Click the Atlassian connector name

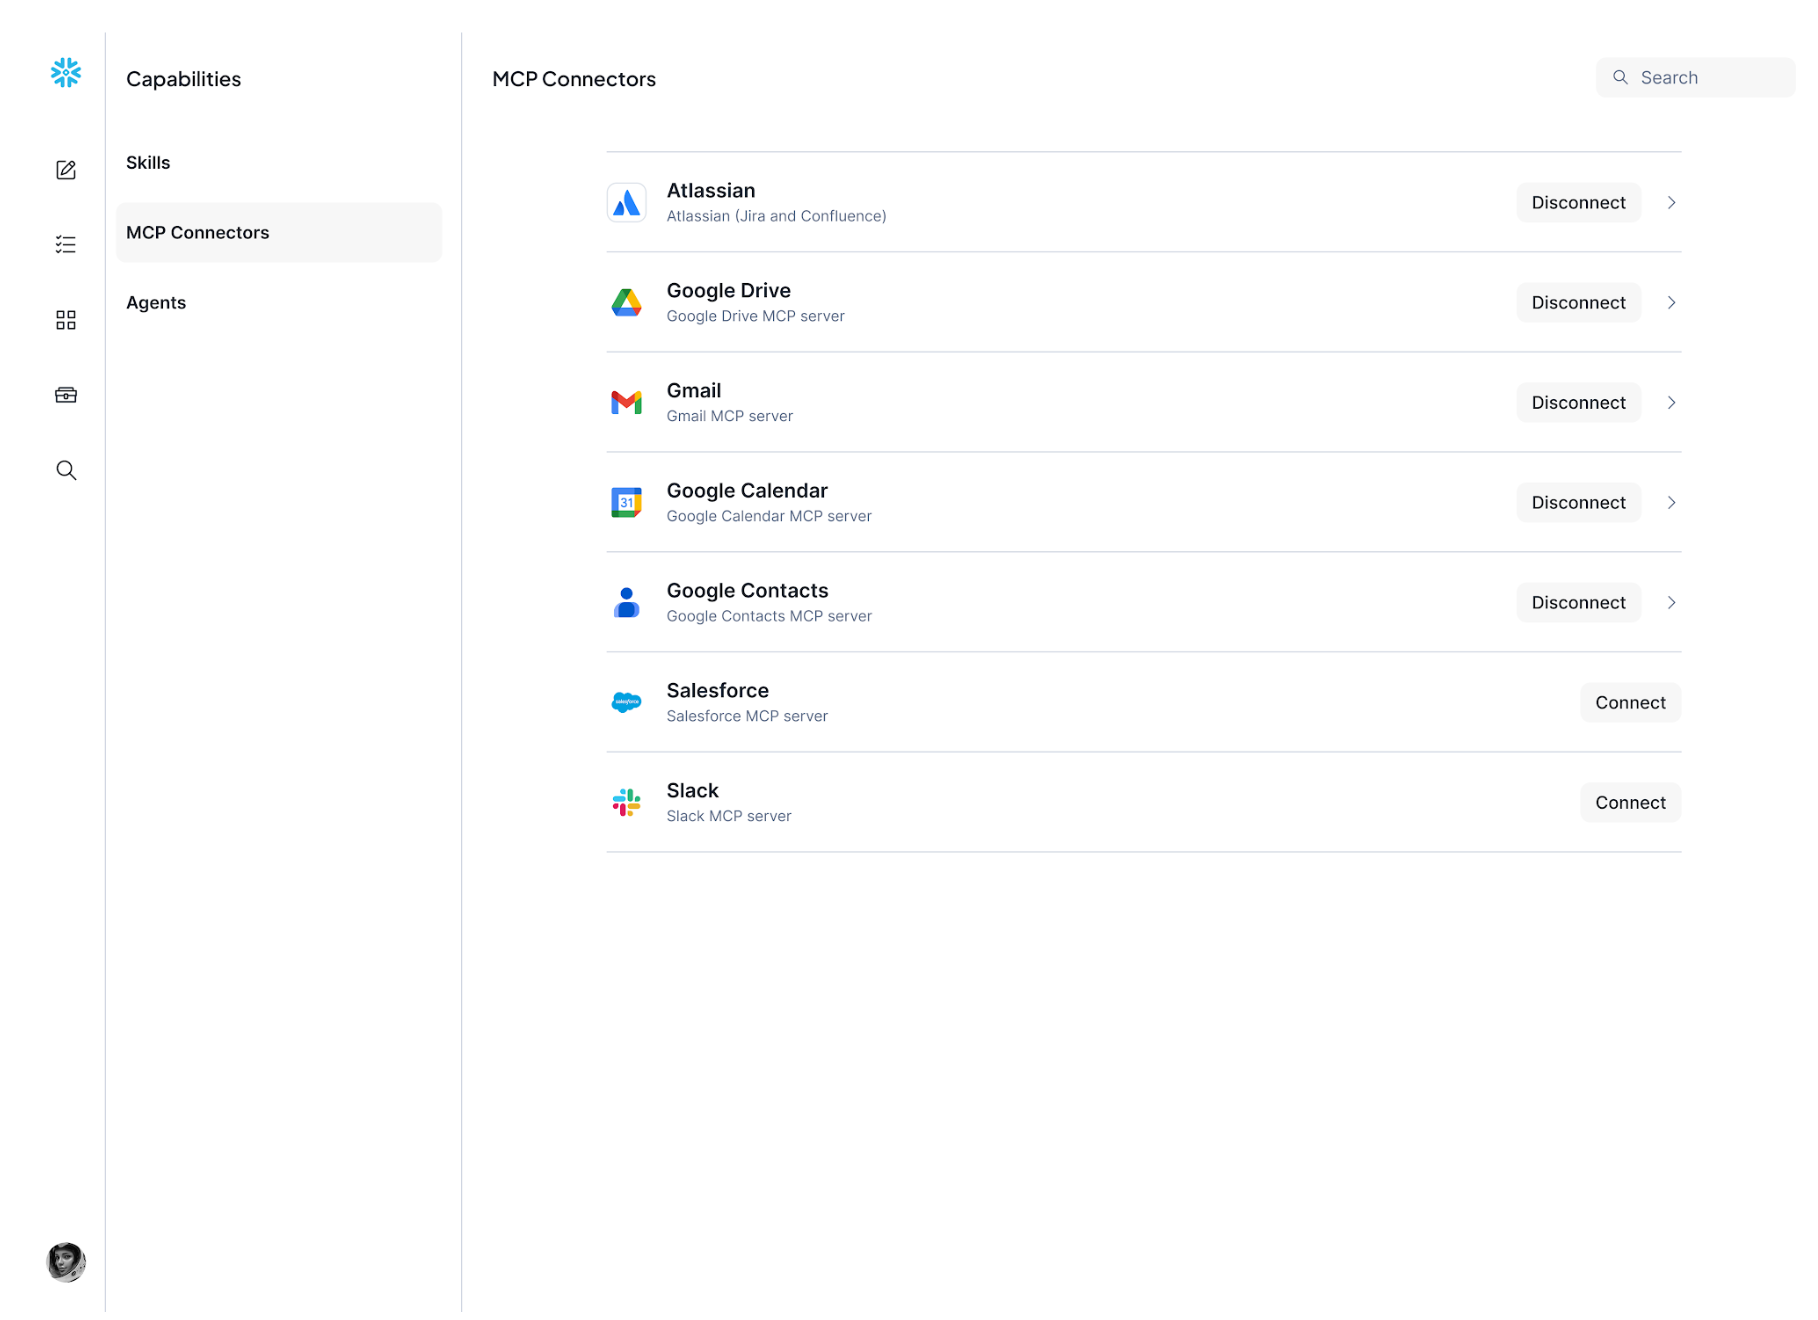tap(711, 191)
